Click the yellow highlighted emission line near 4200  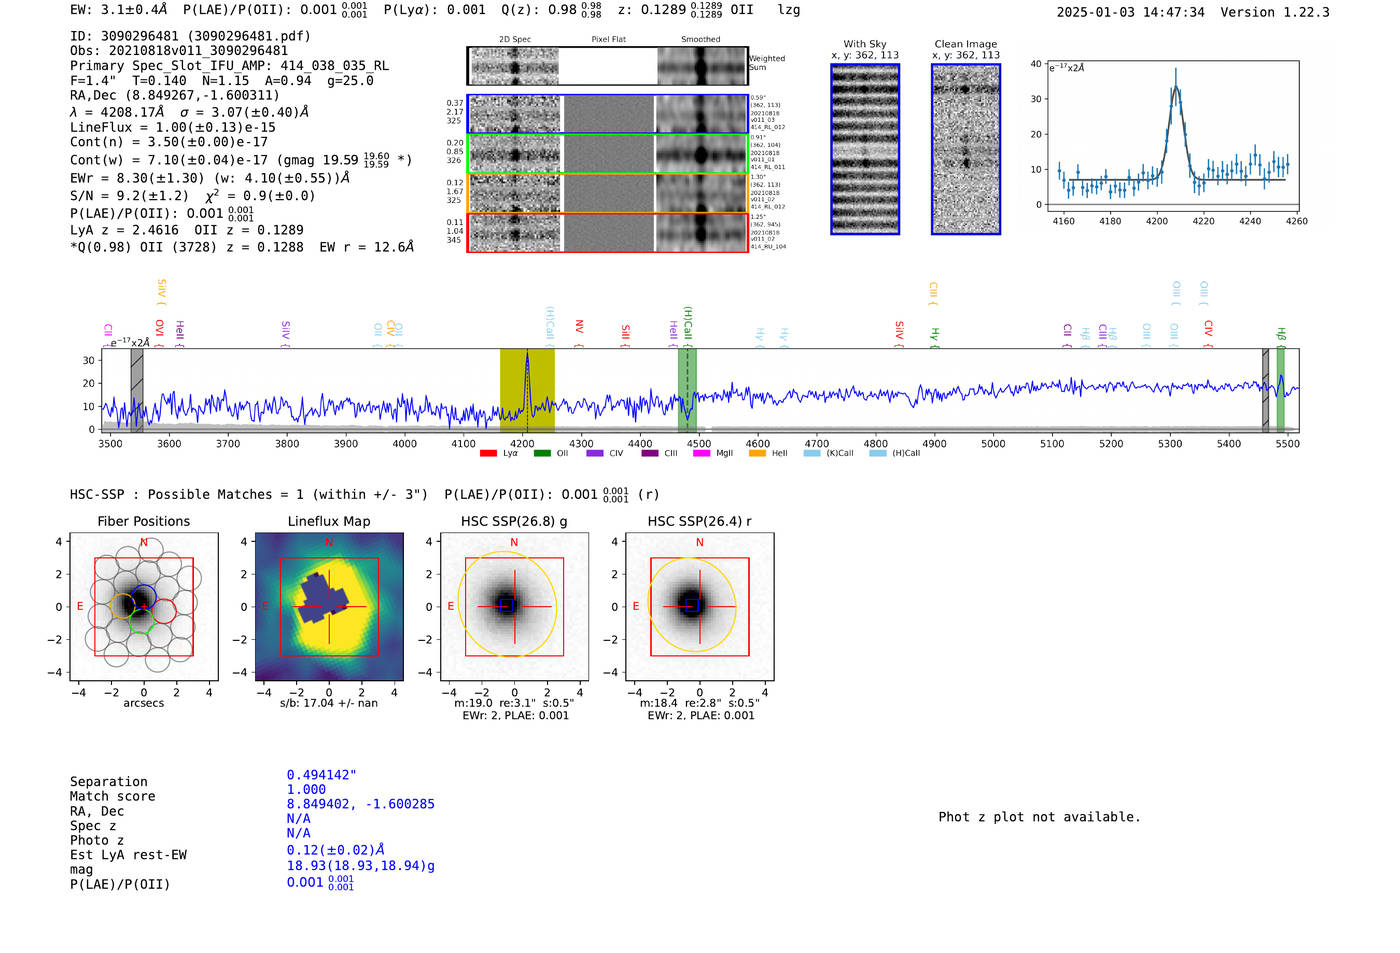click(527, 390)
